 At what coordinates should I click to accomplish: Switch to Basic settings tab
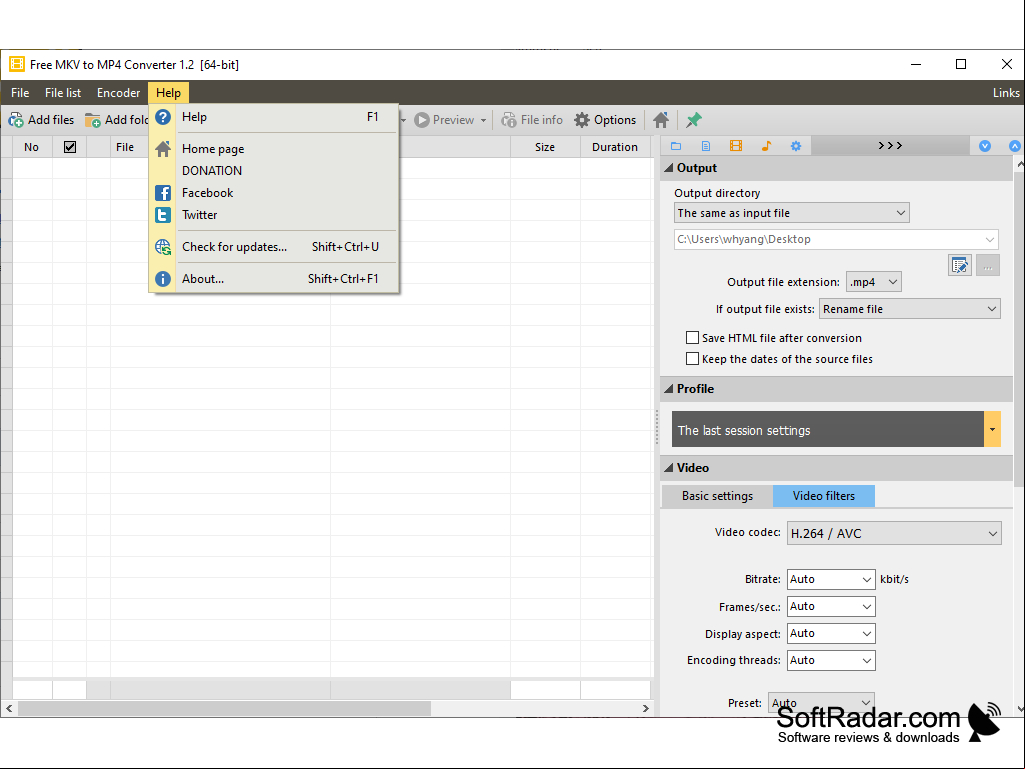tap(717, 496)
